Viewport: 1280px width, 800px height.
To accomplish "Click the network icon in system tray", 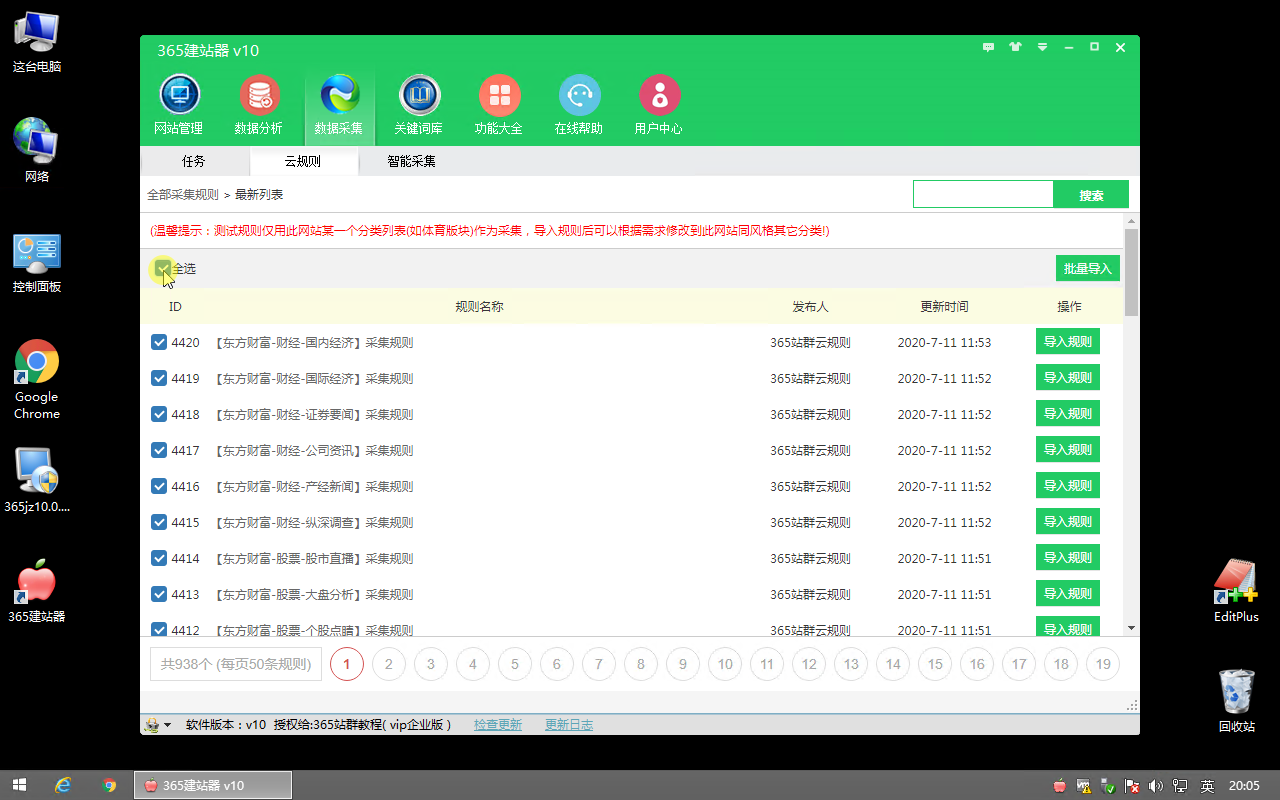I will pos(1181,786).
